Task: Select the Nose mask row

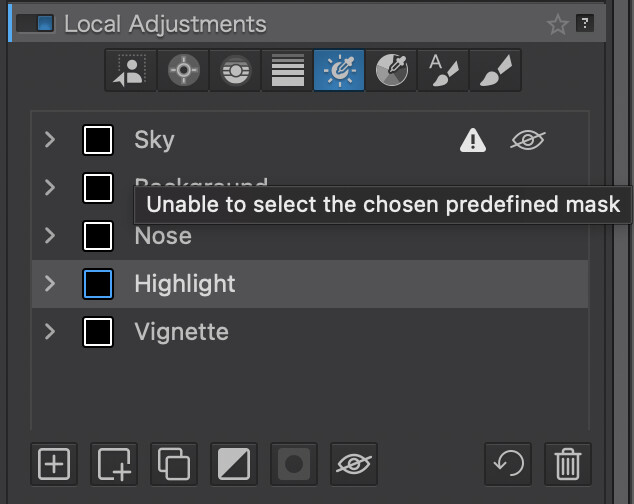Action: 300,237
